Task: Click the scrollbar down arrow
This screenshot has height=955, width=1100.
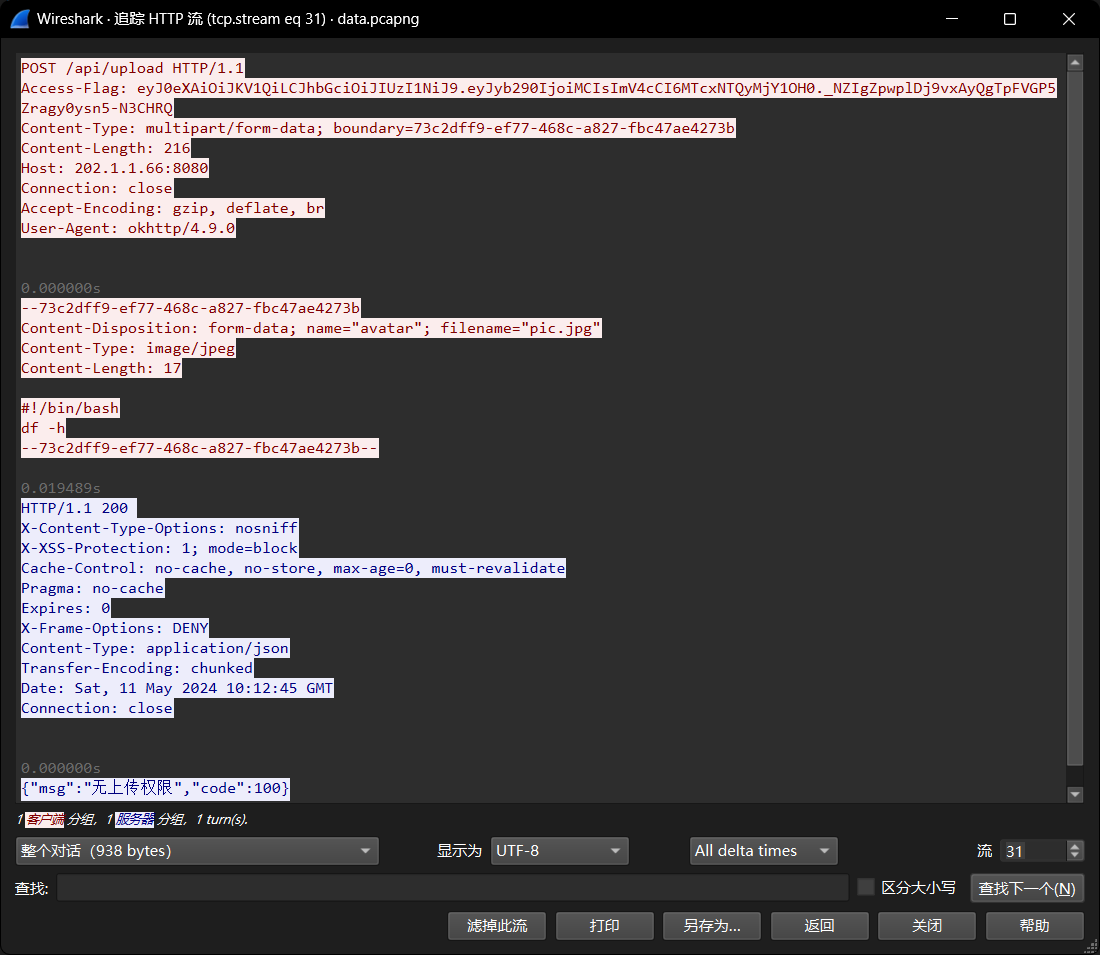Action: tap(1075, 794)
